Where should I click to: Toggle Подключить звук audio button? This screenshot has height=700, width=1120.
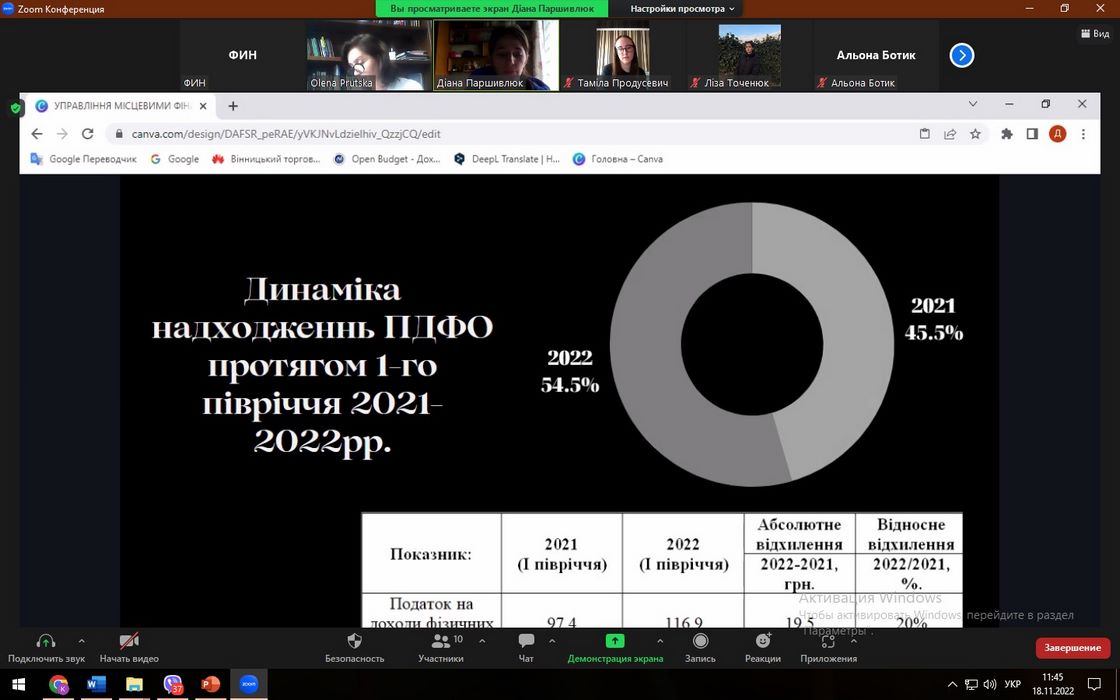coord(46,641)
